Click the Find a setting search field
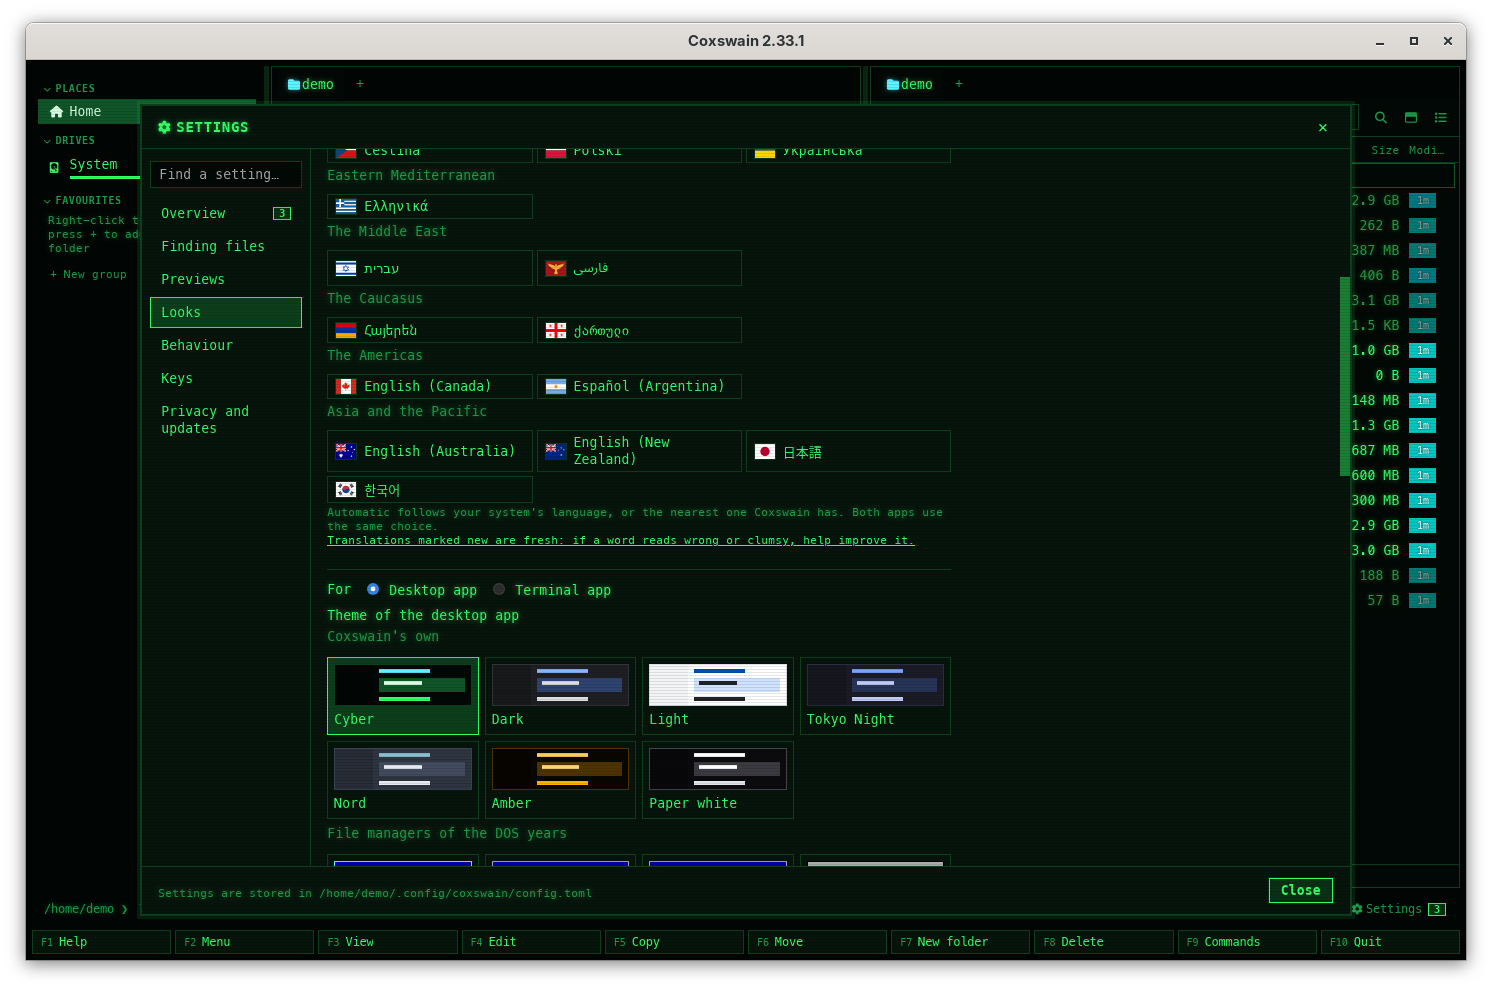1492x989 pixels. click(226, 175)
